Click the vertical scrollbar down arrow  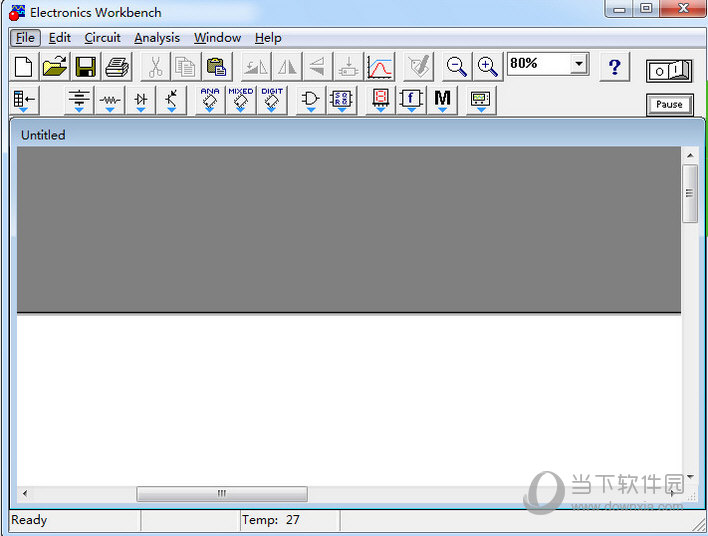690,477
